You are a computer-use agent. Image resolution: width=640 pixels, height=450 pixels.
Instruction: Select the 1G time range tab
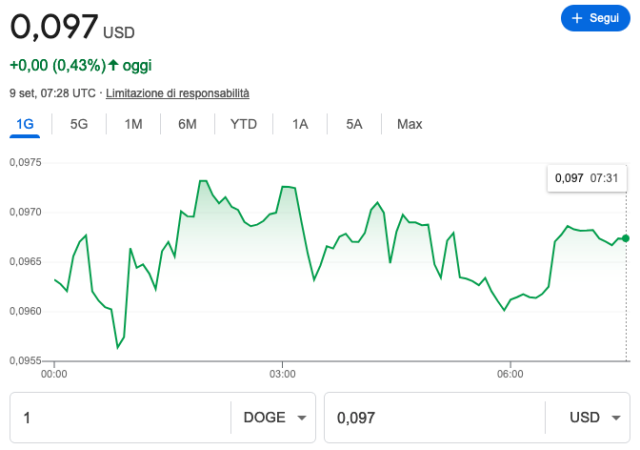point(25,124)
